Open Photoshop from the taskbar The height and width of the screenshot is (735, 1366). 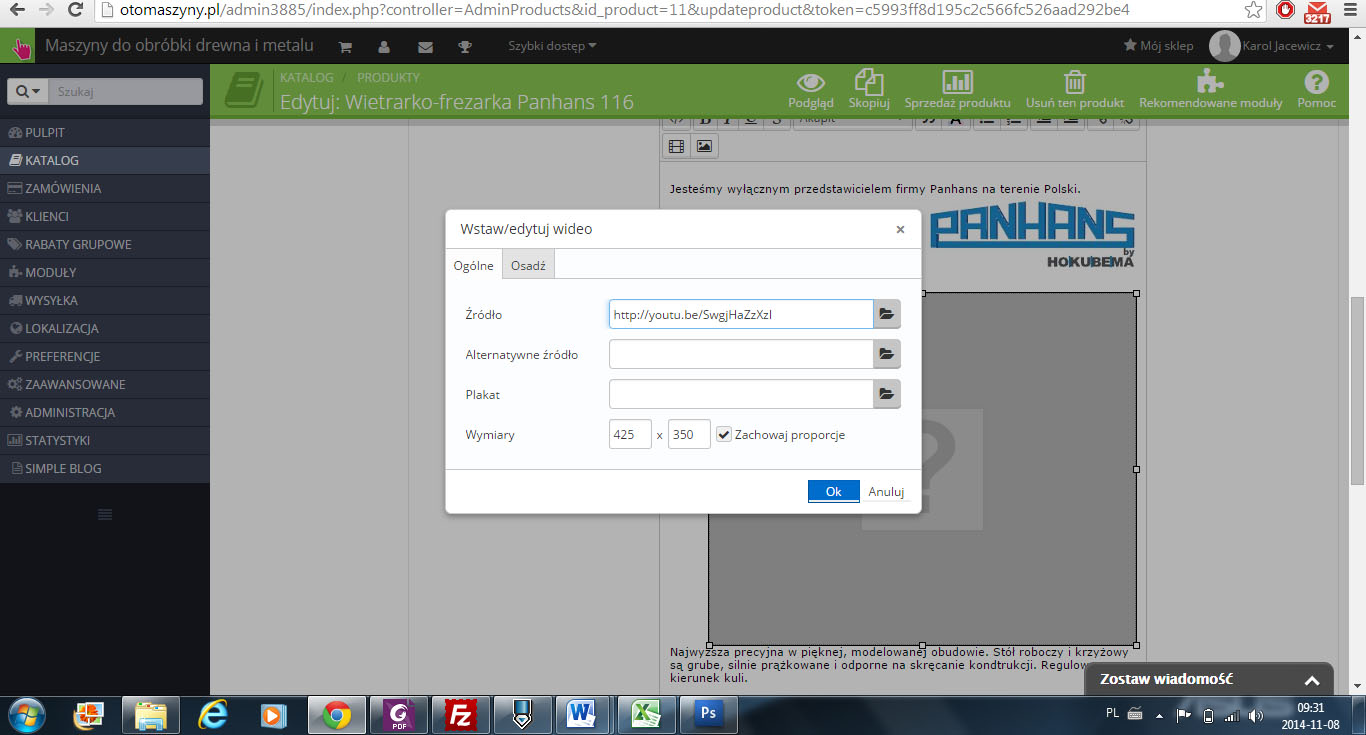[709, 714]
